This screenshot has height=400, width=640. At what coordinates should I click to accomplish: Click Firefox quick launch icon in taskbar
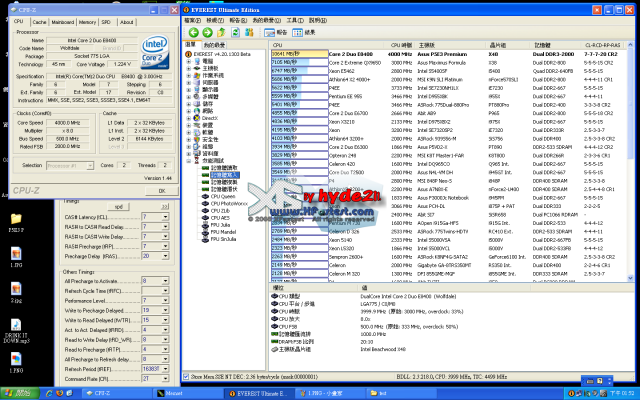pyautogui.click(x=60, y=393)
